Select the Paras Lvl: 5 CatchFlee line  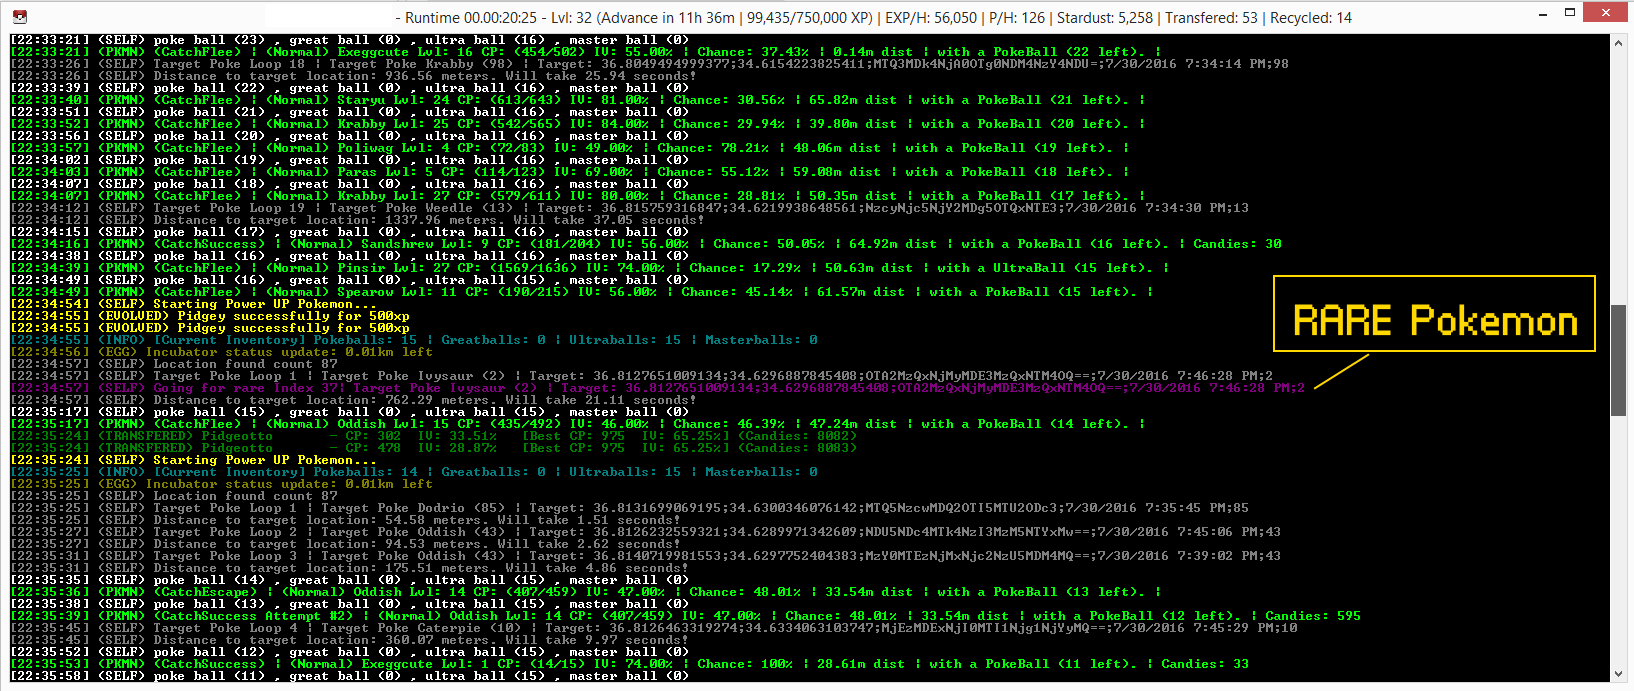(570, 172)
